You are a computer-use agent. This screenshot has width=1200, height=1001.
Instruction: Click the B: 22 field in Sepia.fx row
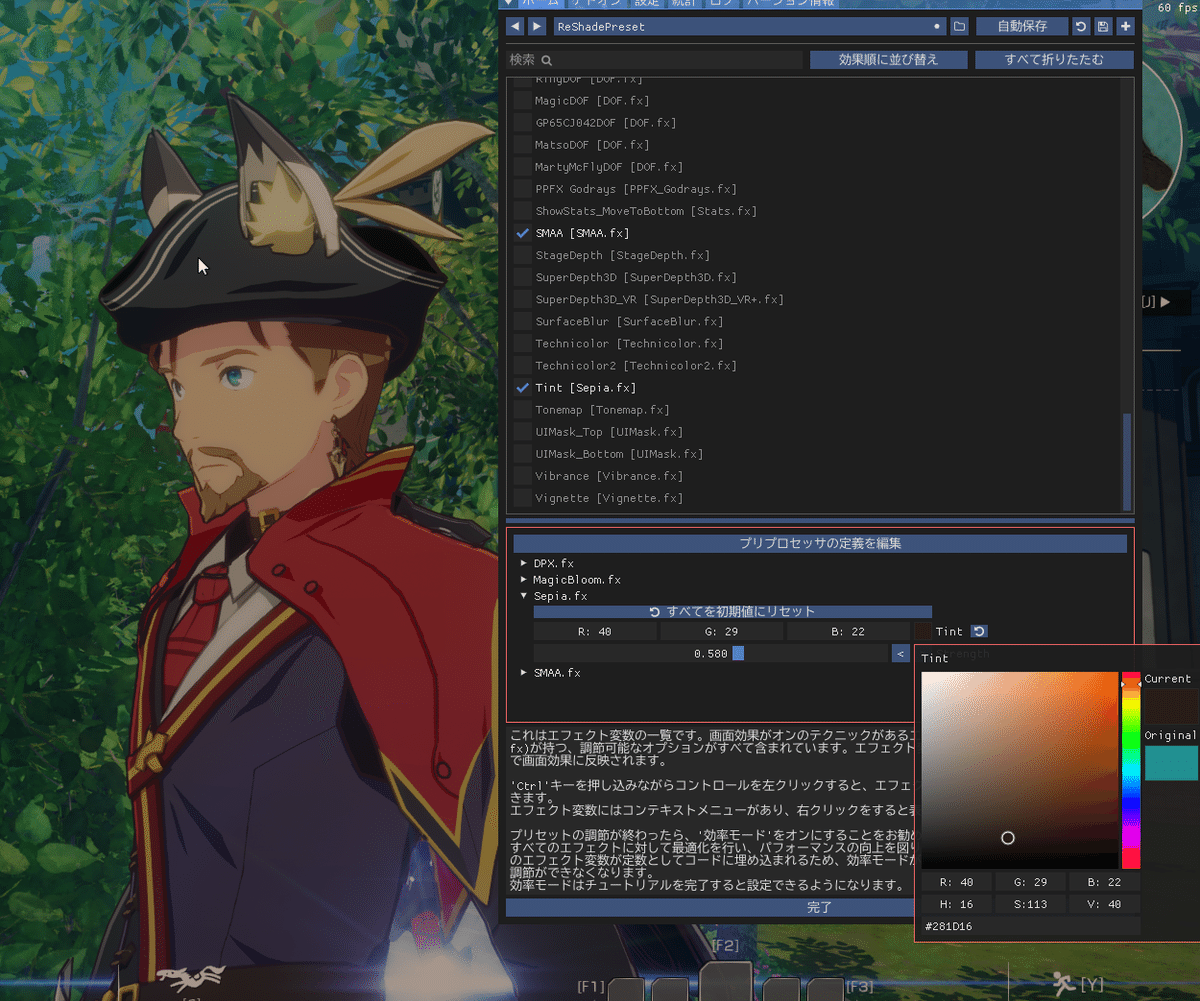[849, 631]
